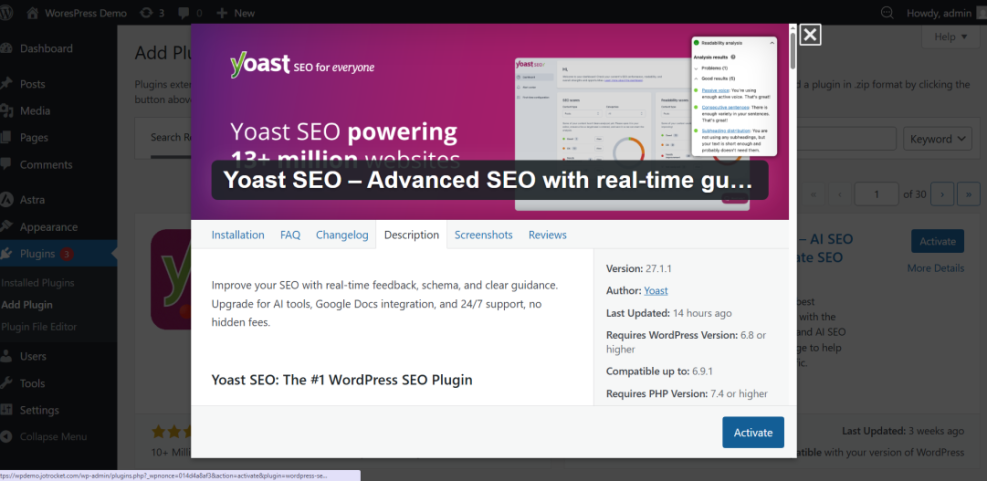Jump to the last results page arrow

coord(968,194)
